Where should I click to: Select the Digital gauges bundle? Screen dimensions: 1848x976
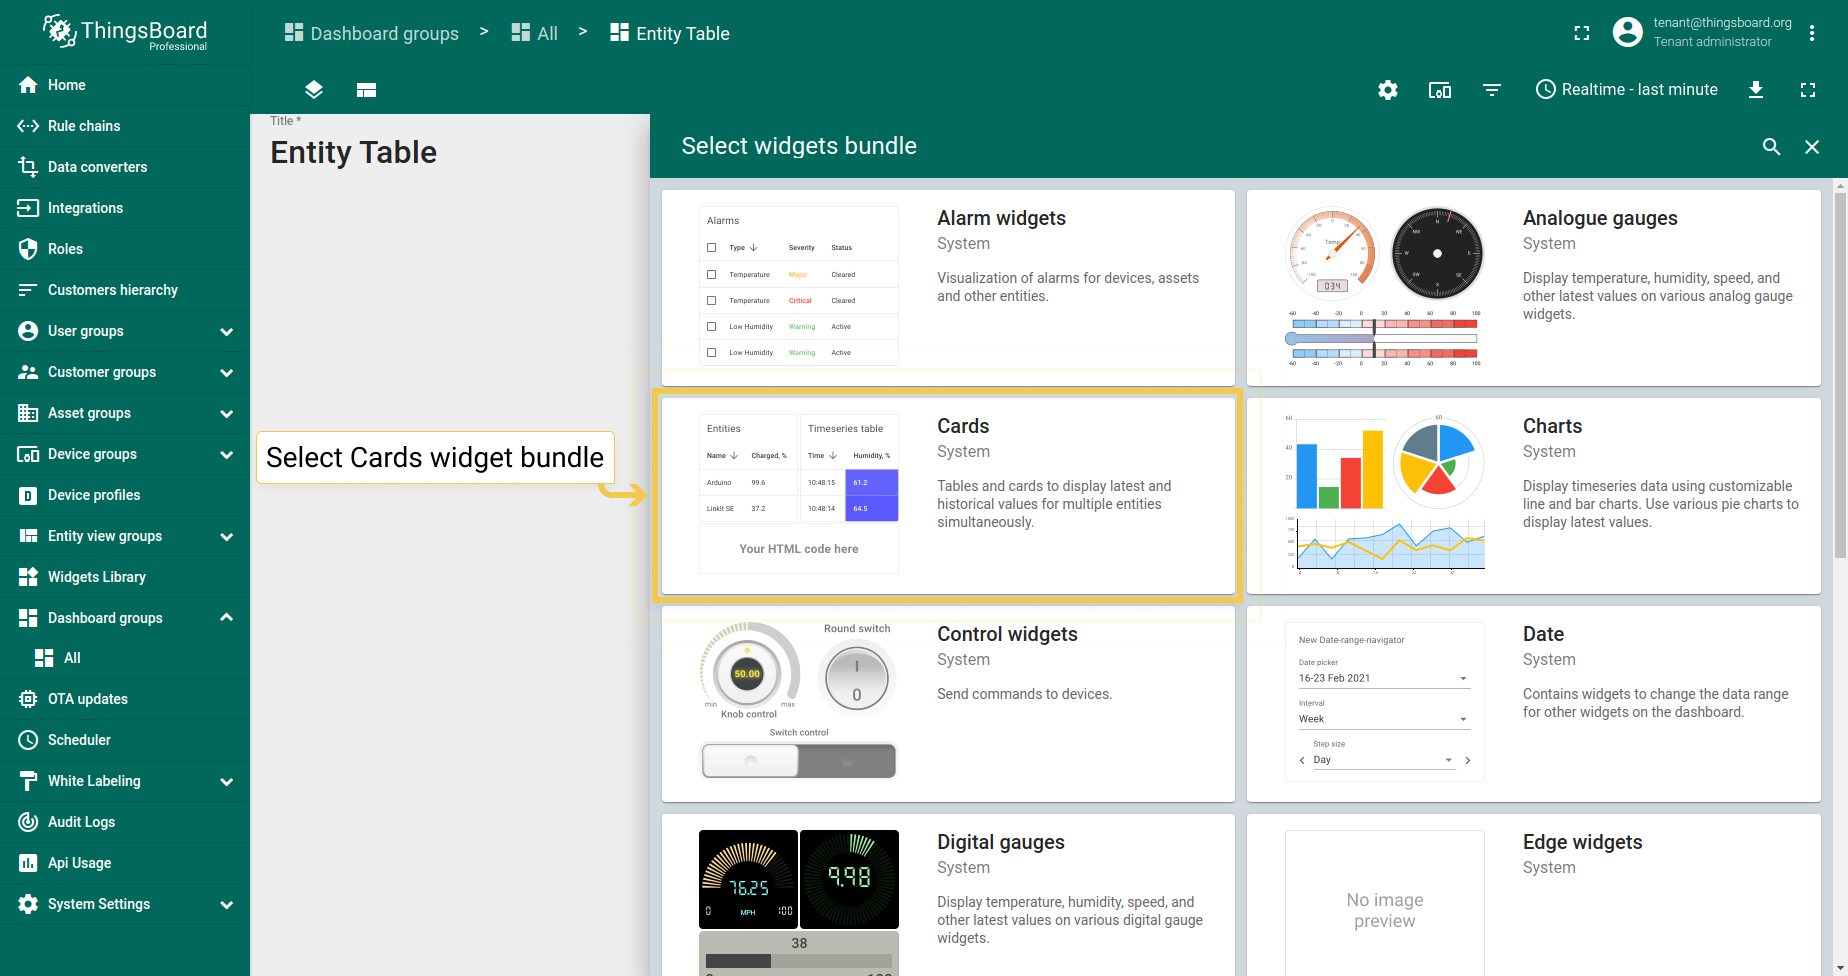pyautogui.click(x=948, y=895)
